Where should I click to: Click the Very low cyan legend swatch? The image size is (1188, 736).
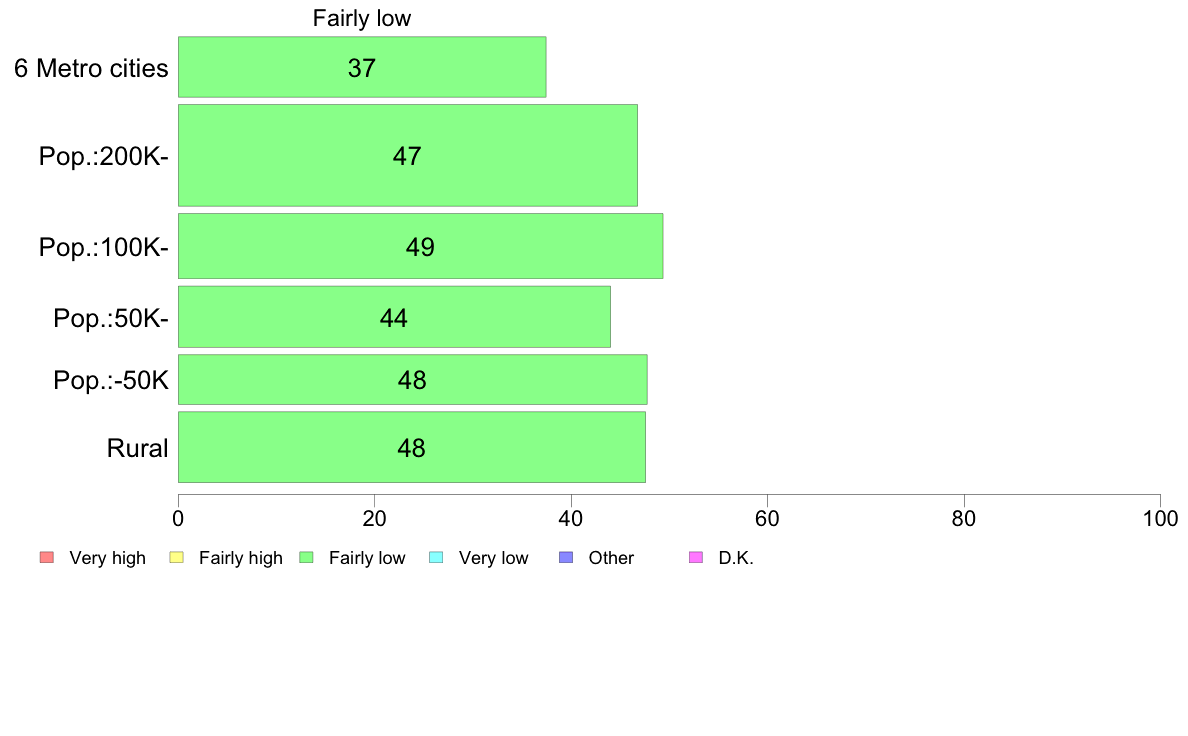point(436,557)
